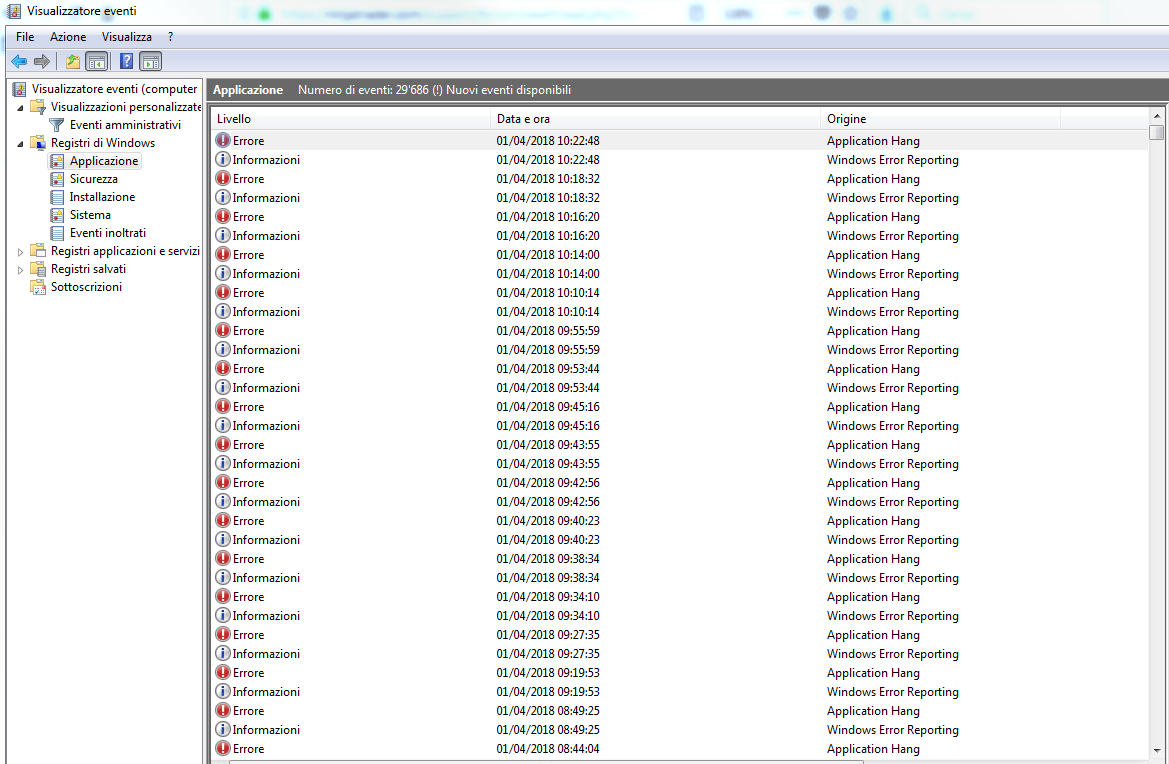Click the red error icon at 10:22:48
This screenshot has height=764, width=1169.
[x=222, y=140]
